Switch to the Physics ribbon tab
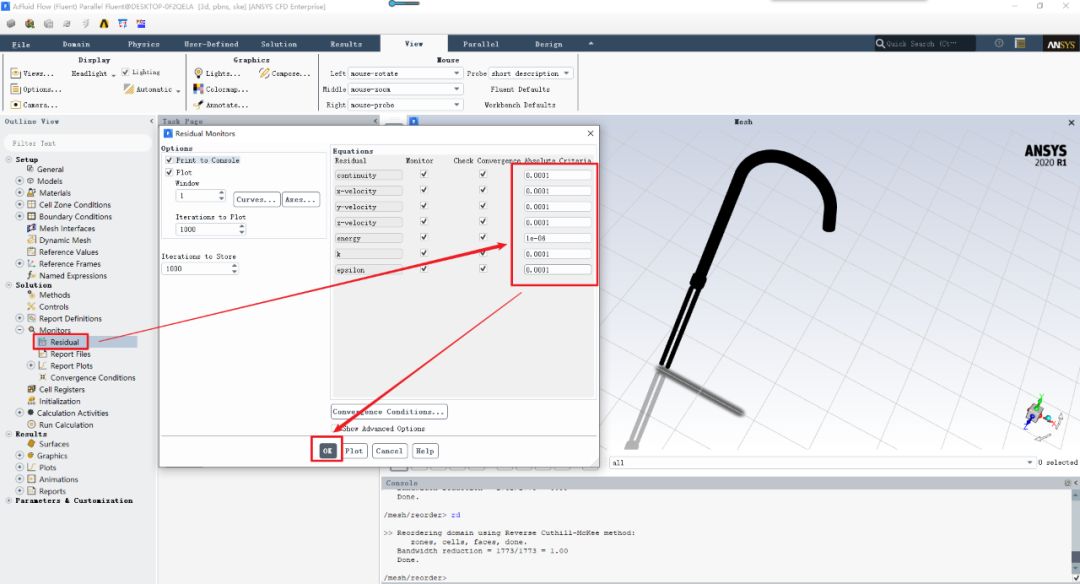This screenshot has height=584, width=1080. pyautogui.click(x=143, y=44)
